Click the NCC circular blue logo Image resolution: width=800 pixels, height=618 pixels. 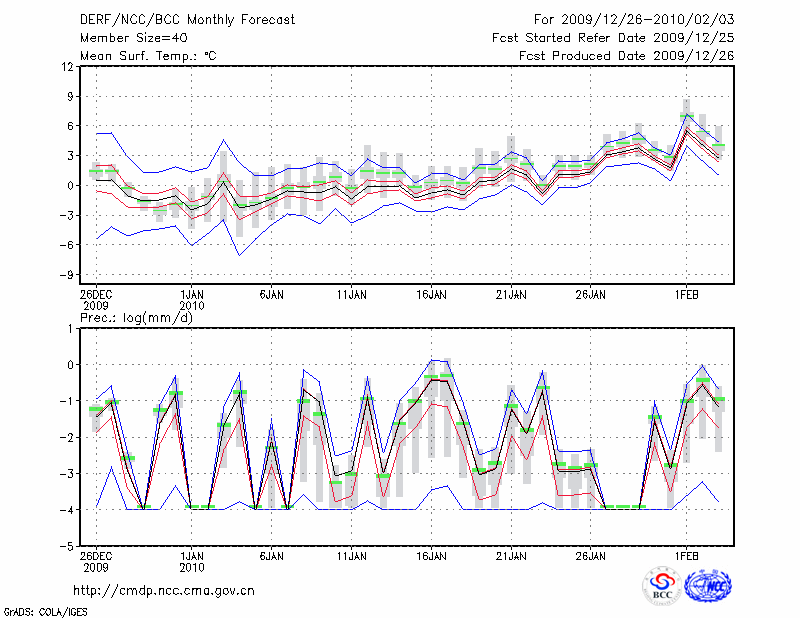click(707, 585)
